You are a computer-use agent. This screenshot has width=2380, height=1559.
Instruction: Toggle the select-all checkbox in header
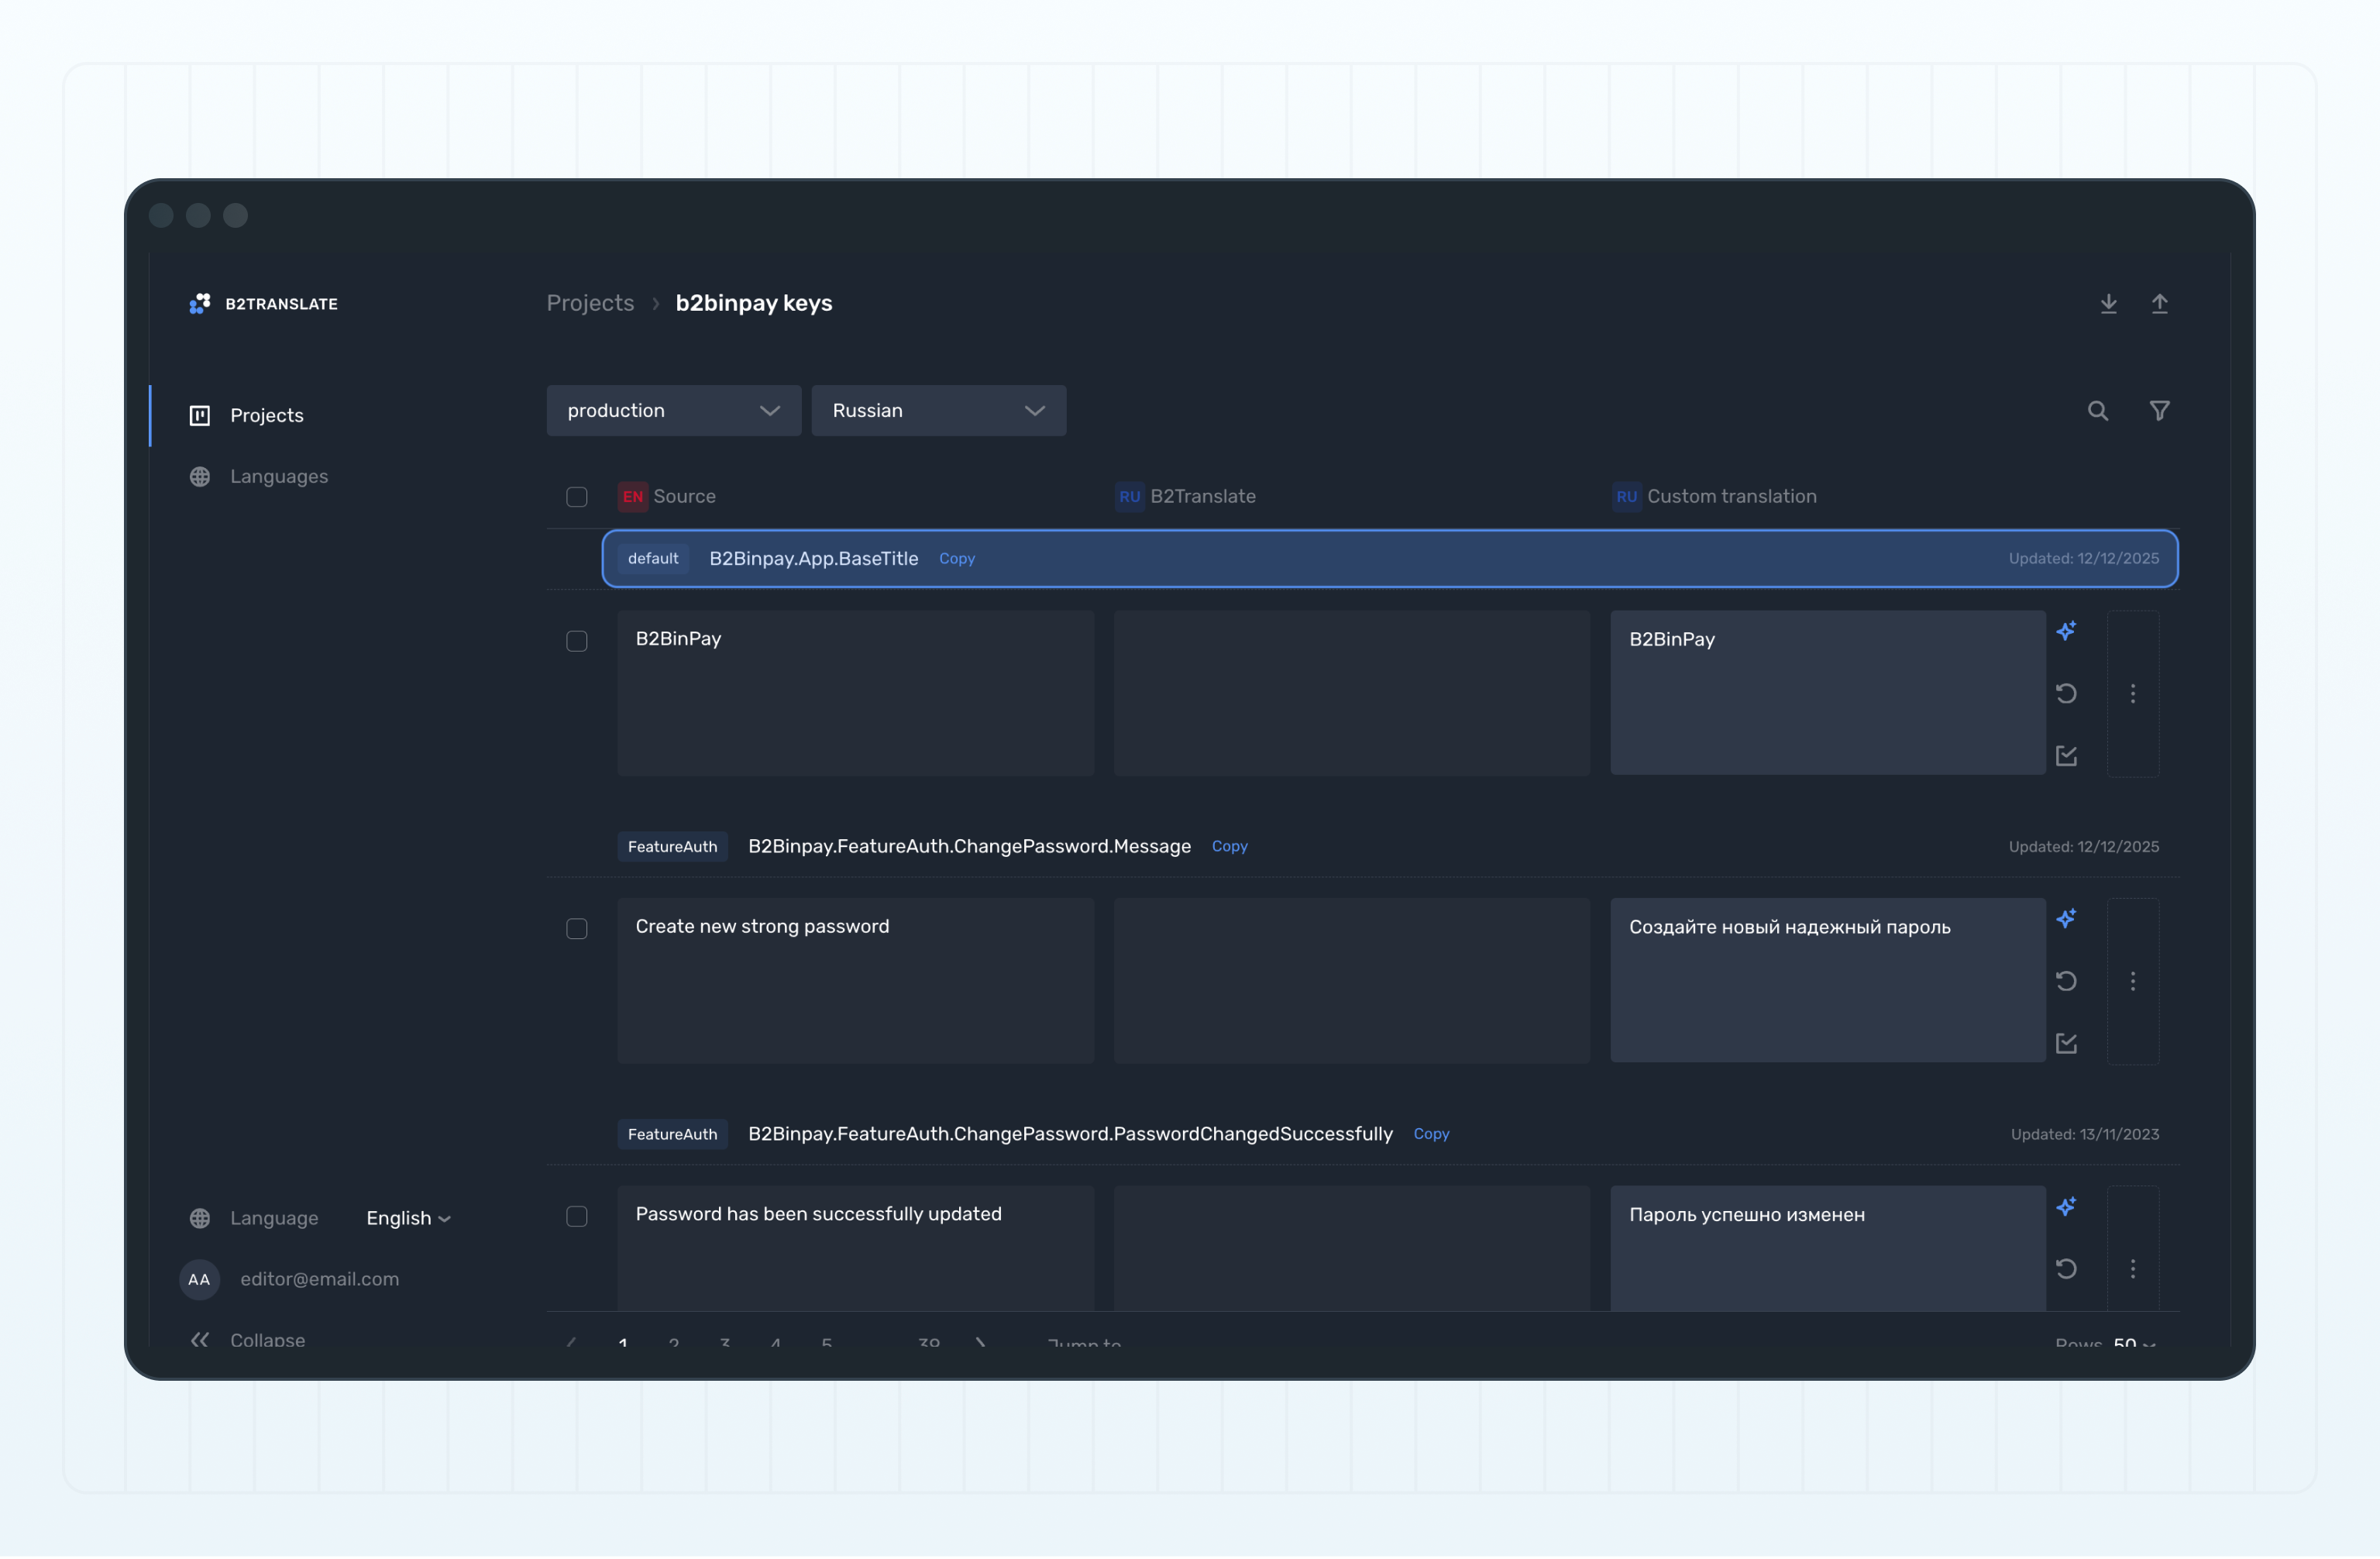577,497
